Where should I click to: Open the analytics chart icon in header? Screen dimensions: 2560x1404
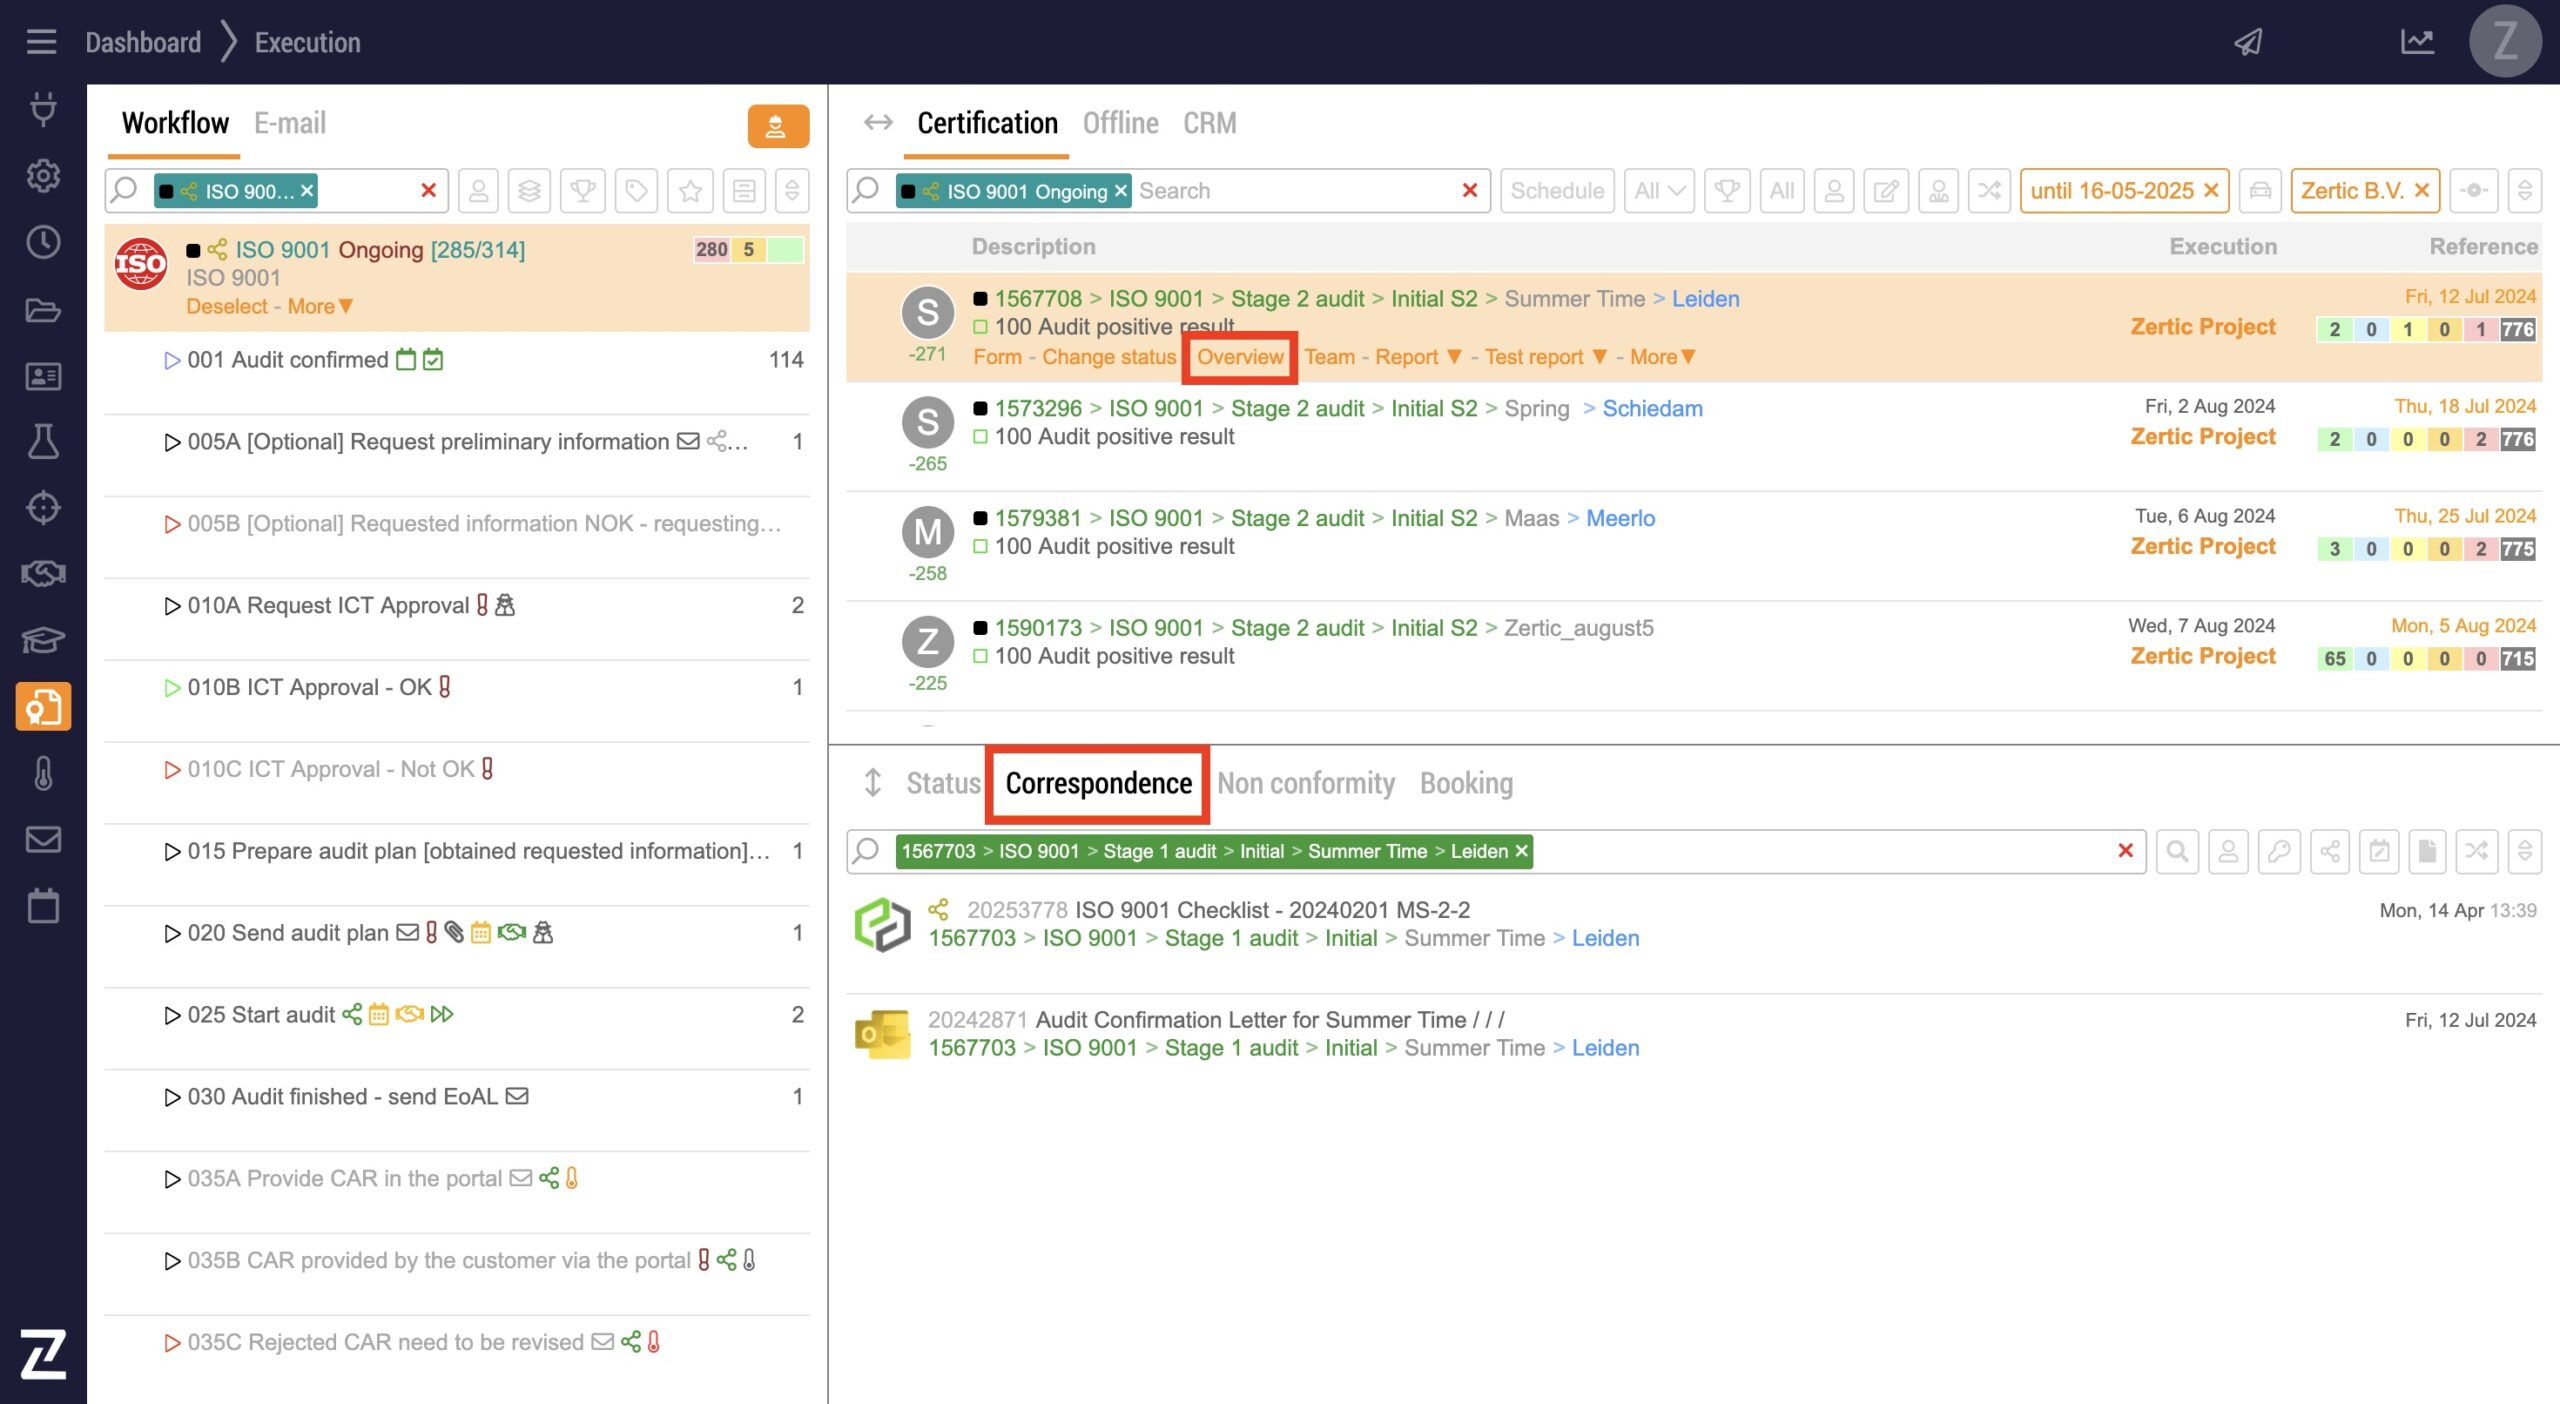[2417, 42]
